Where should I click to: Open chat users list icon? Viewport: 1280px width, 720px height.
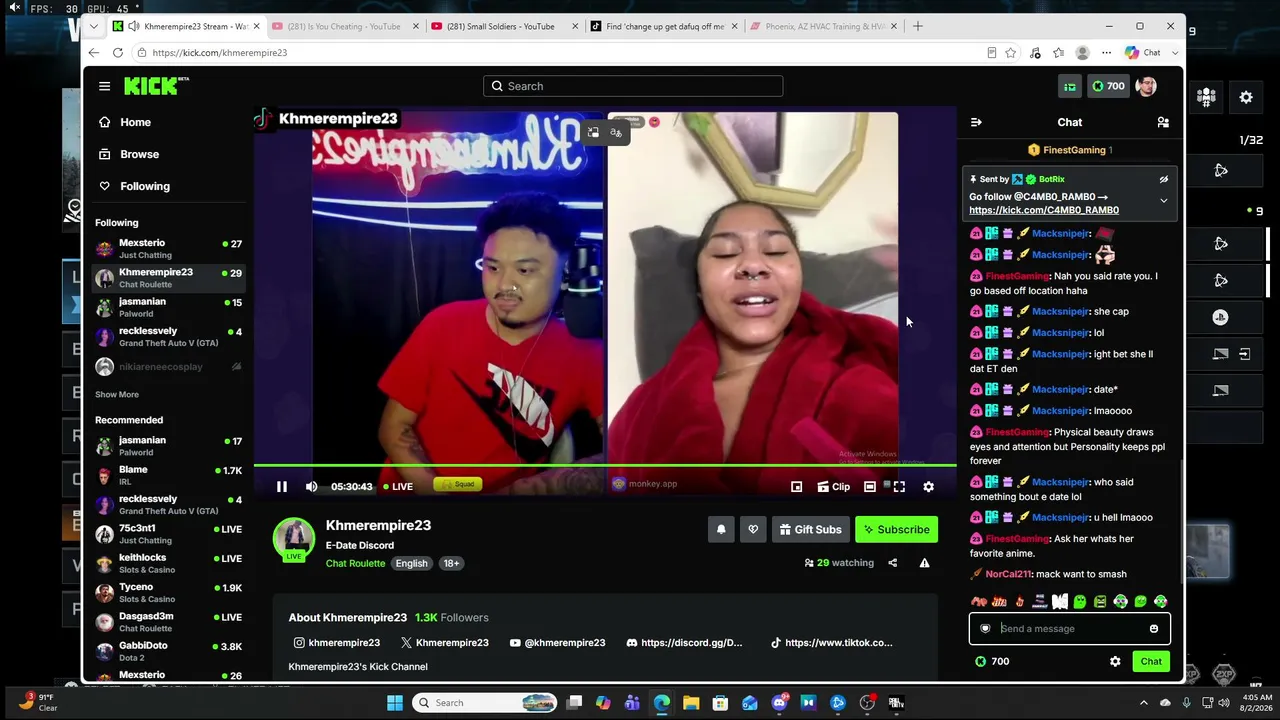point(1163,122)
